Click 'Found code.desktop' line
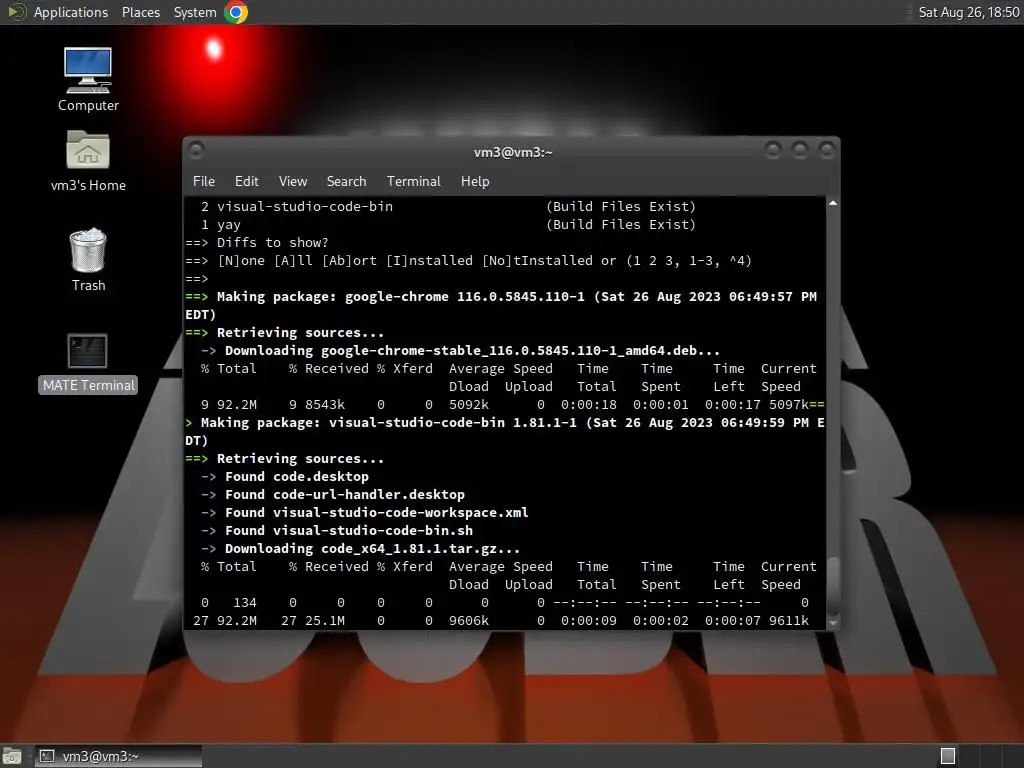Viewport: 1024px width, 768px height. coord(285,477)
